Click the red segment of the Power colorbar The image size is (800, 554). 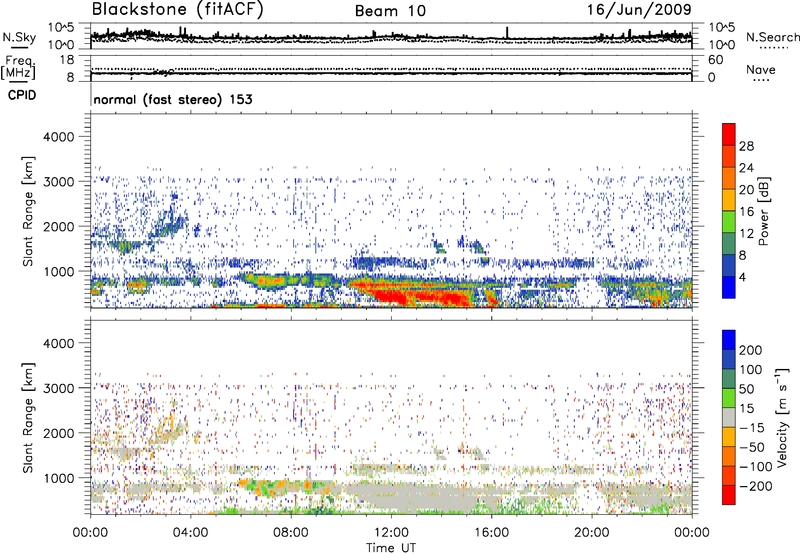[729, 134]
